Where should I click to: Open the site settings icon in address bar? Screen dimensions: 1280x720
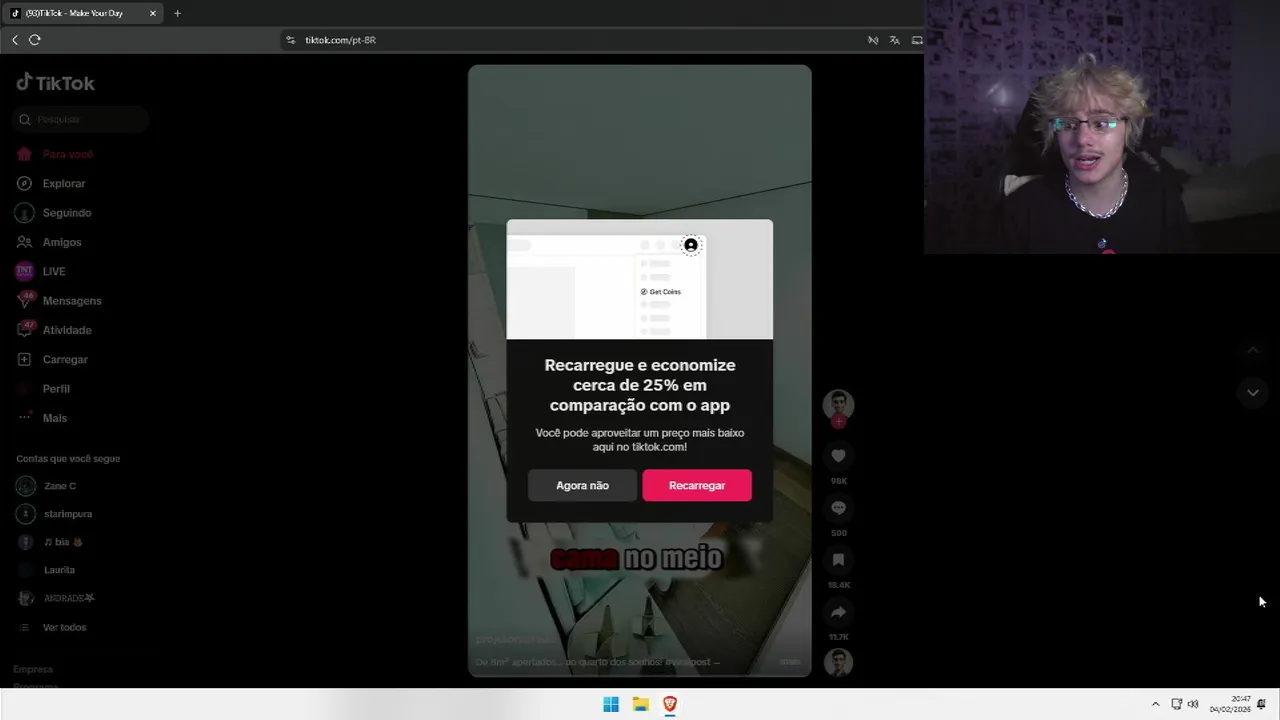(x=291, y=40)
